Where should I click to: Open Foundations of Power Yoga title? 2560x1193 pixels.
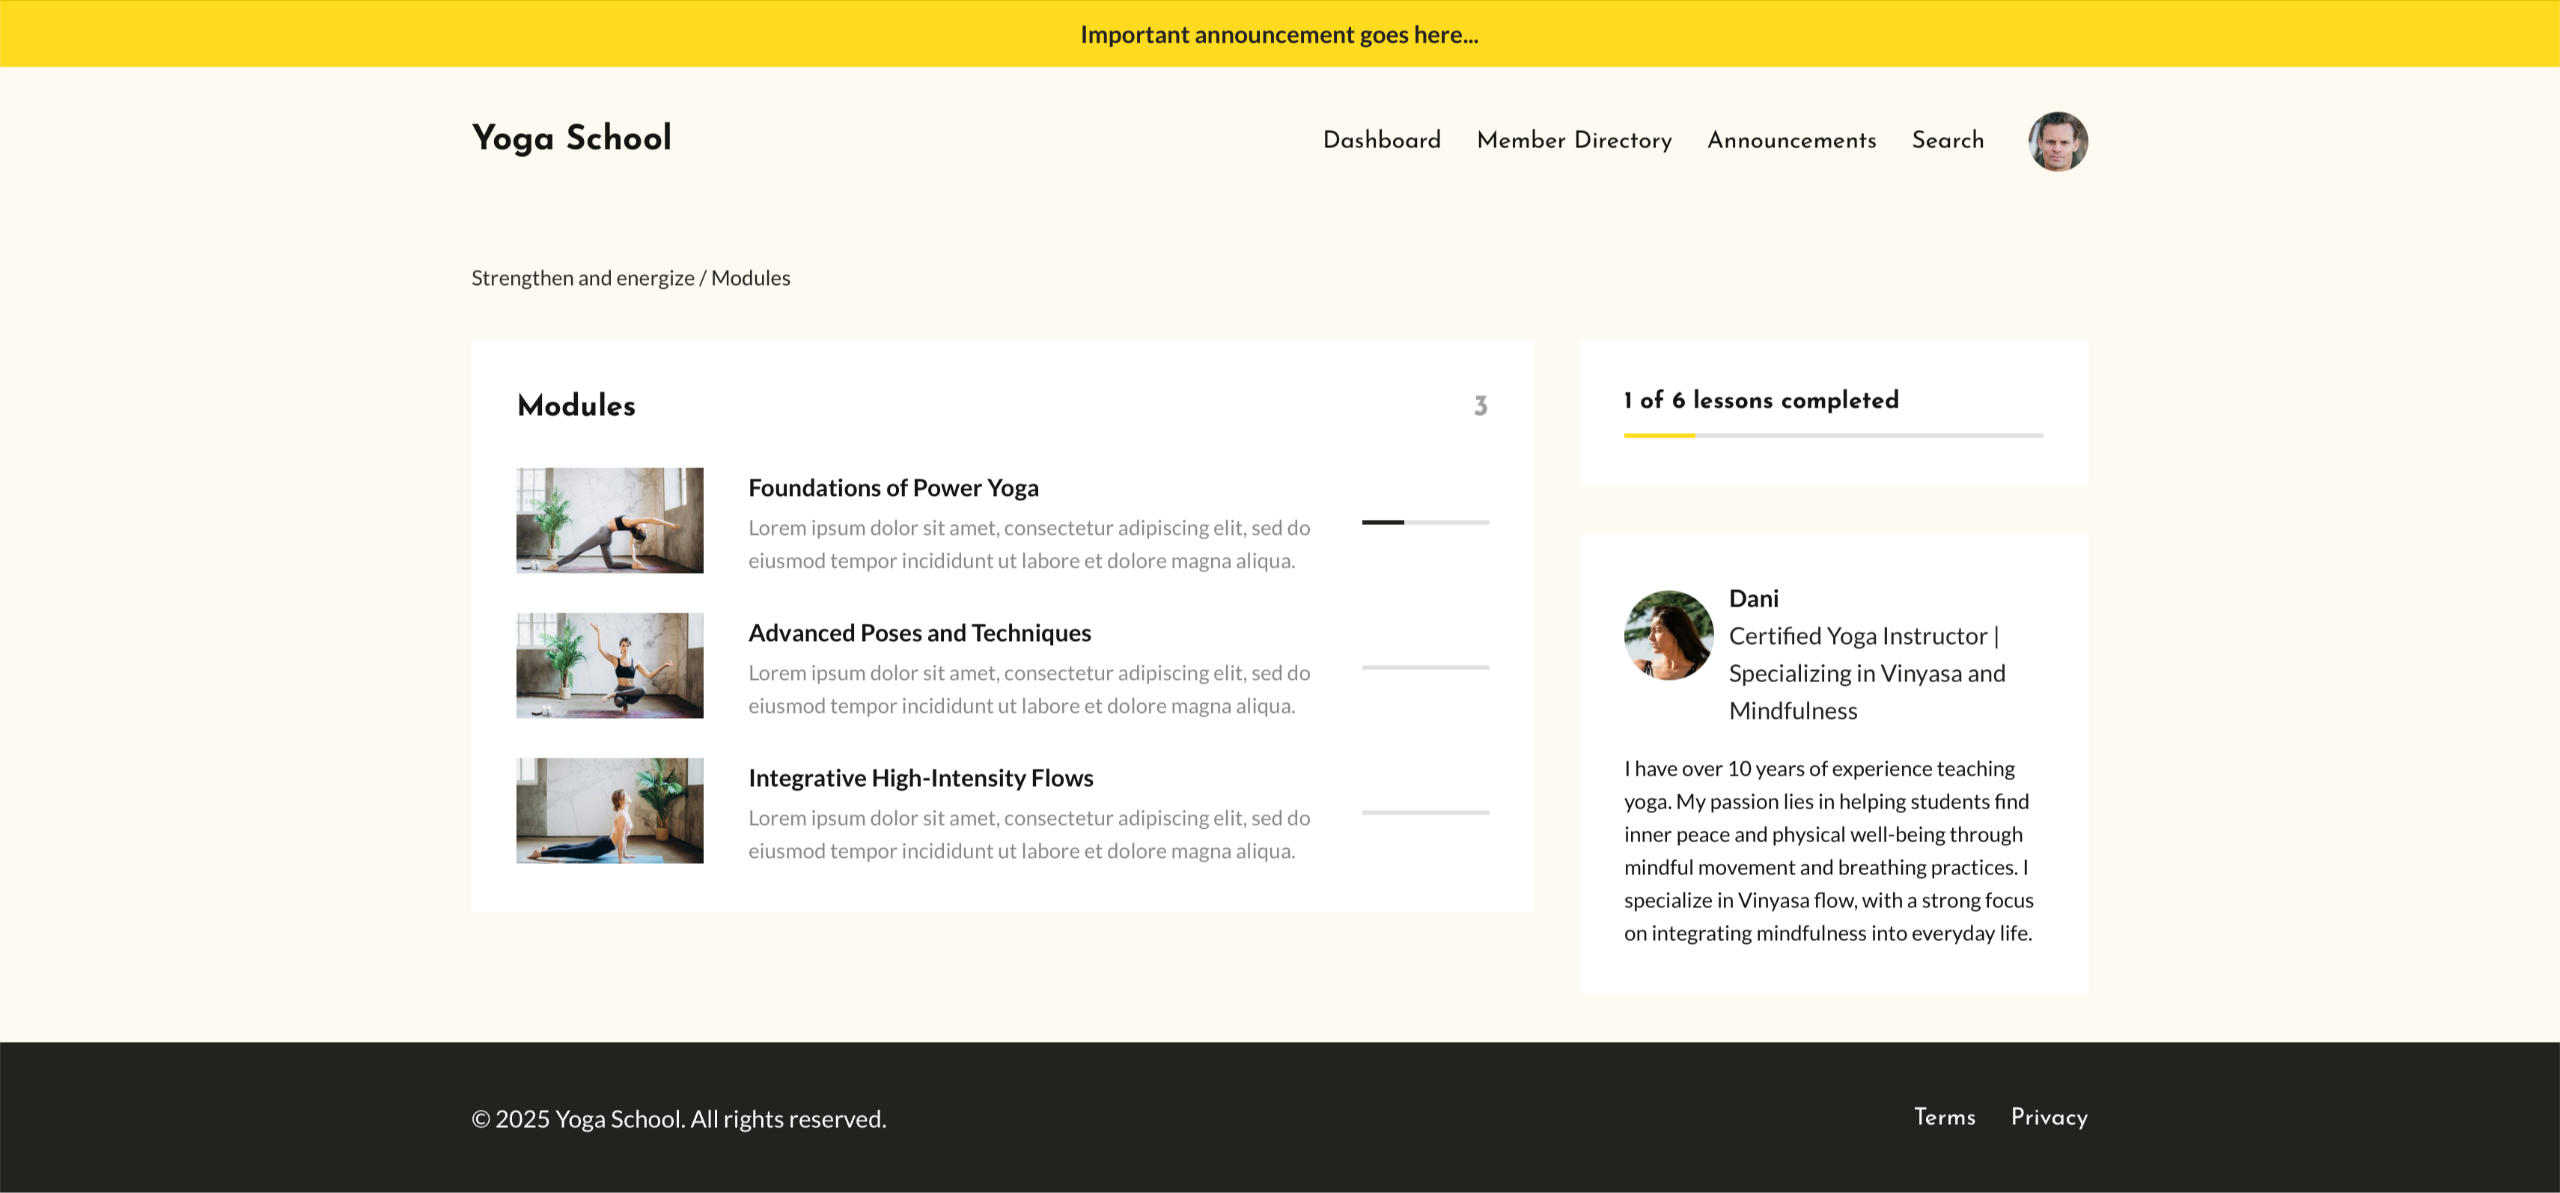point(893,488)
